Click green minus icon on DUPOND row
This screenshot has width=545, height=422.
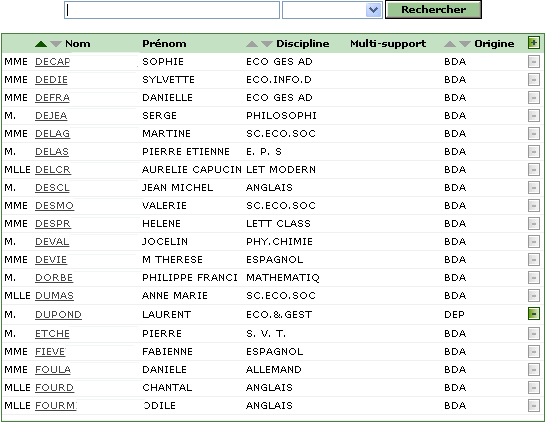(x=534, y=314)
